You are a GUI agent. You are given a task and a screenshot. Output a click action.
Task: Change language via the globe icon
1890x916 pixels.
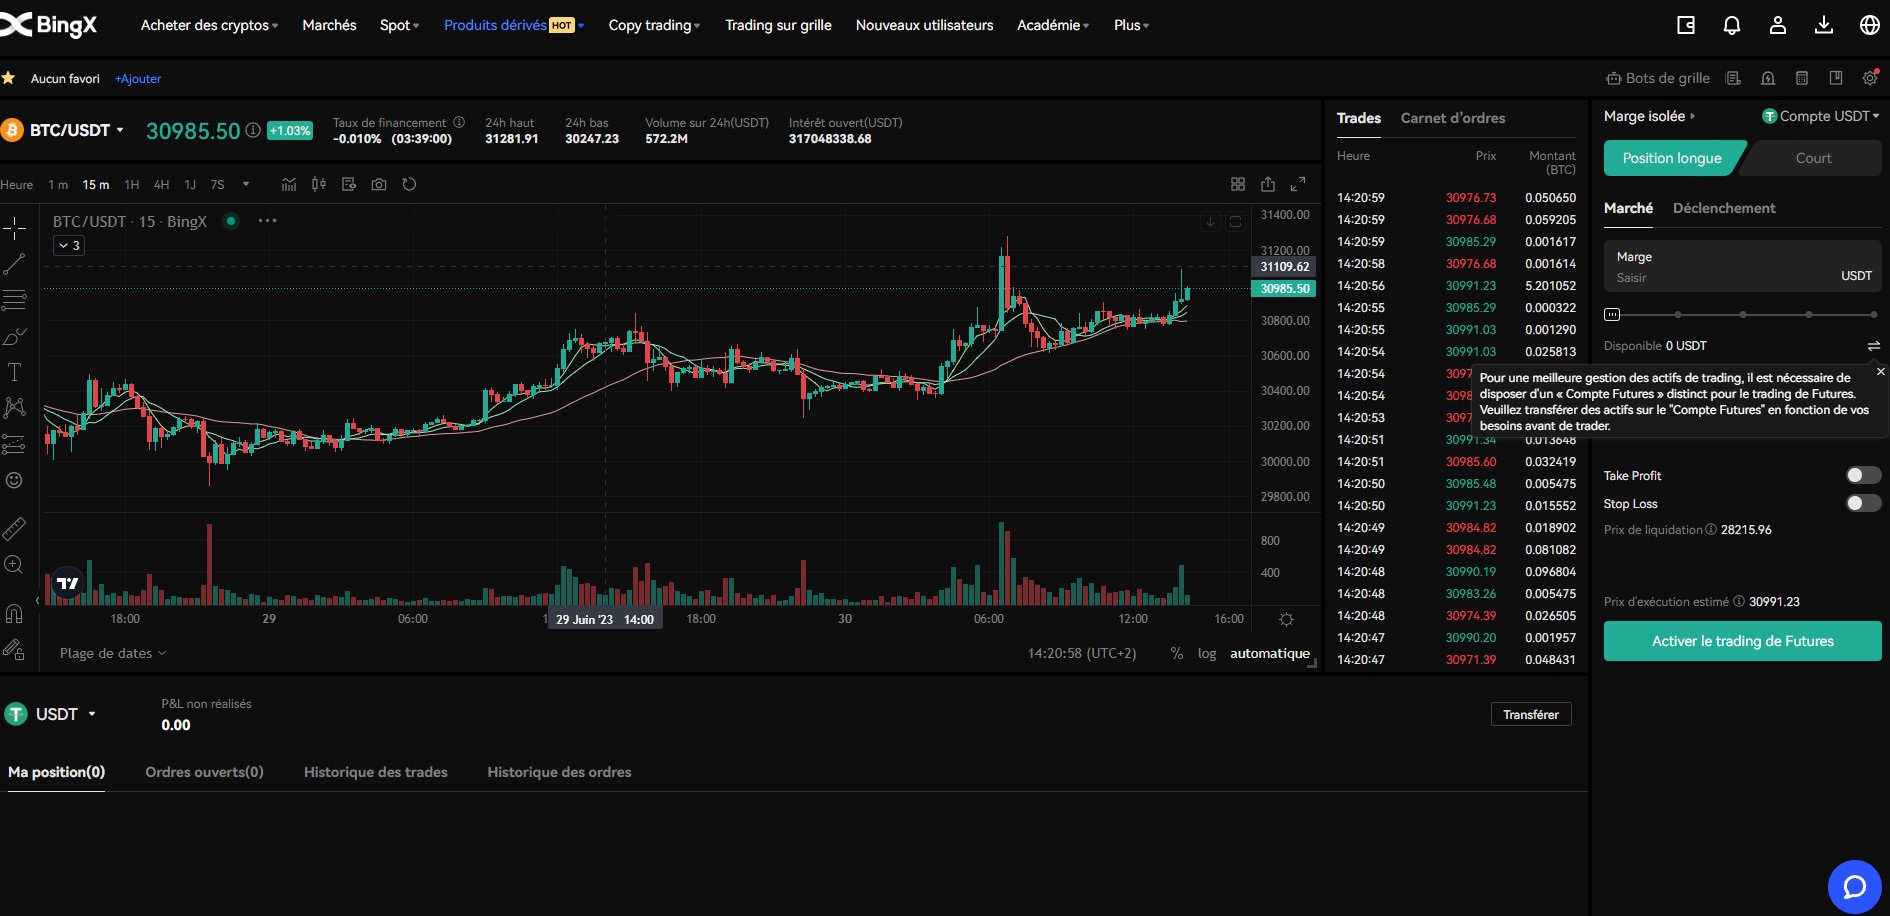click(x=1870, y=25)
